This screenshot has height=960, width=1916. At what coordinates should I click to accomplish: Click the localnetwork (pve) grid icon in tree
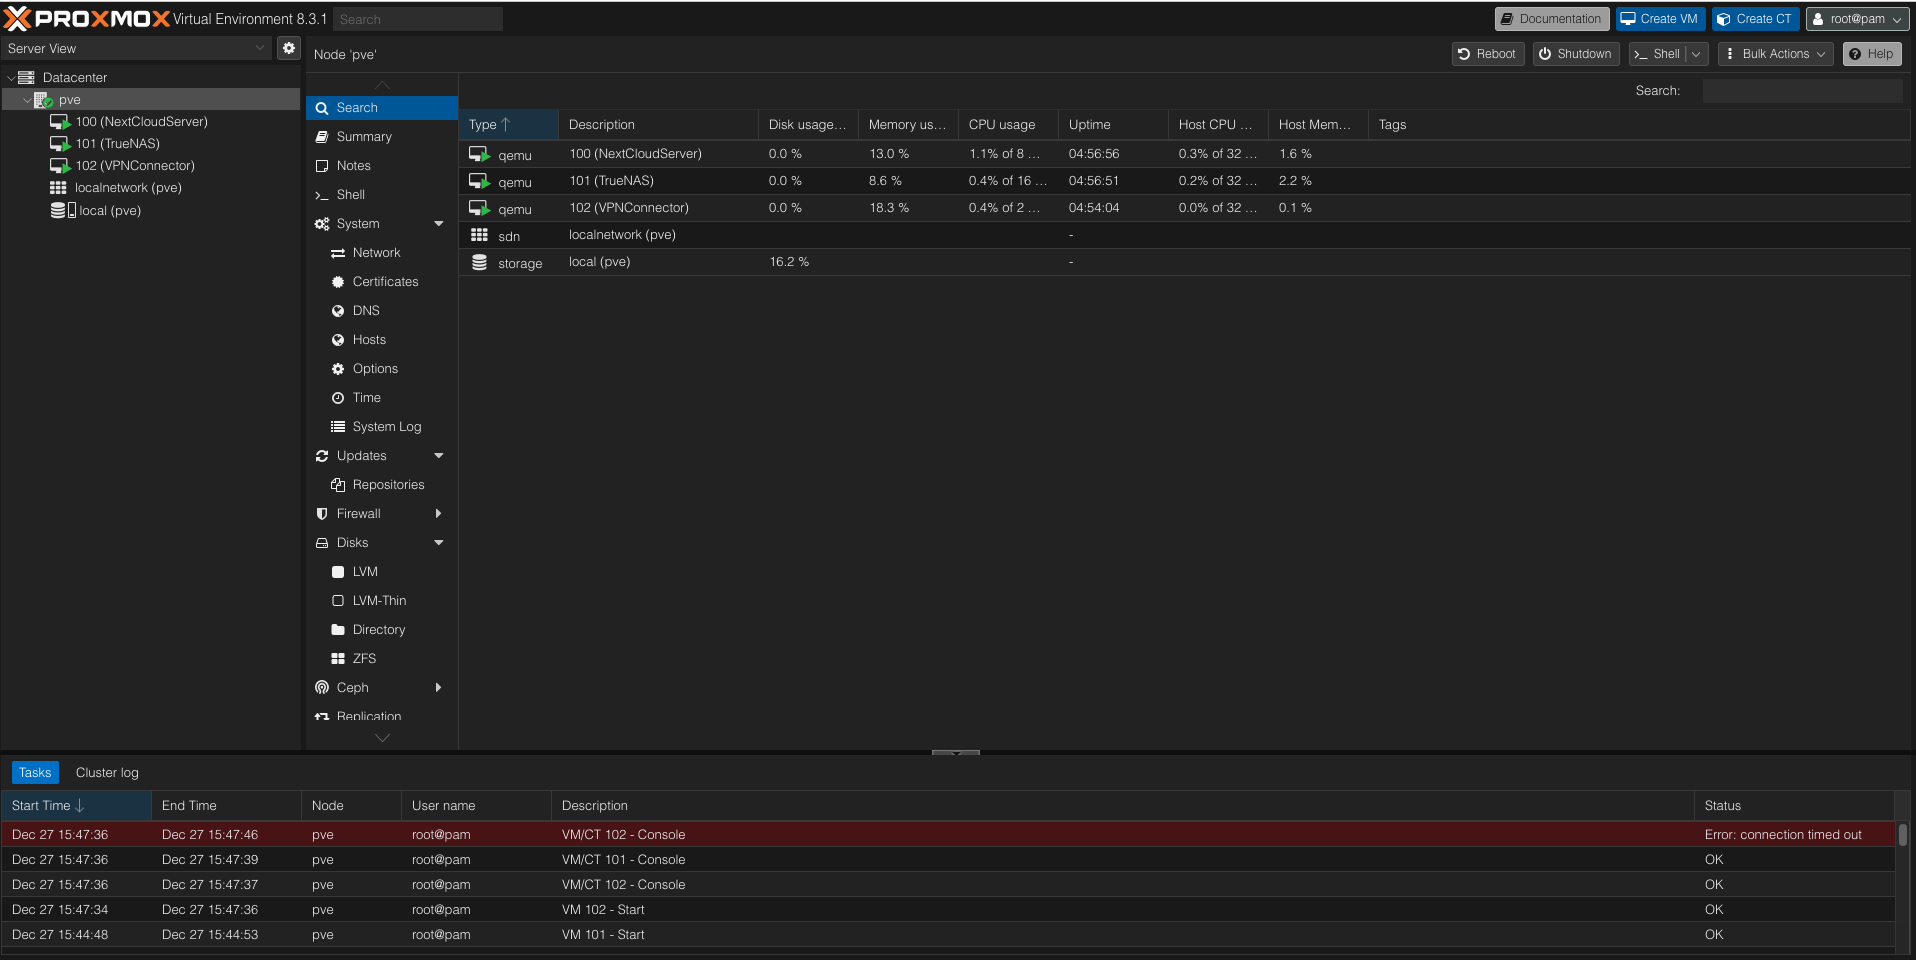[x=58, y=188]
